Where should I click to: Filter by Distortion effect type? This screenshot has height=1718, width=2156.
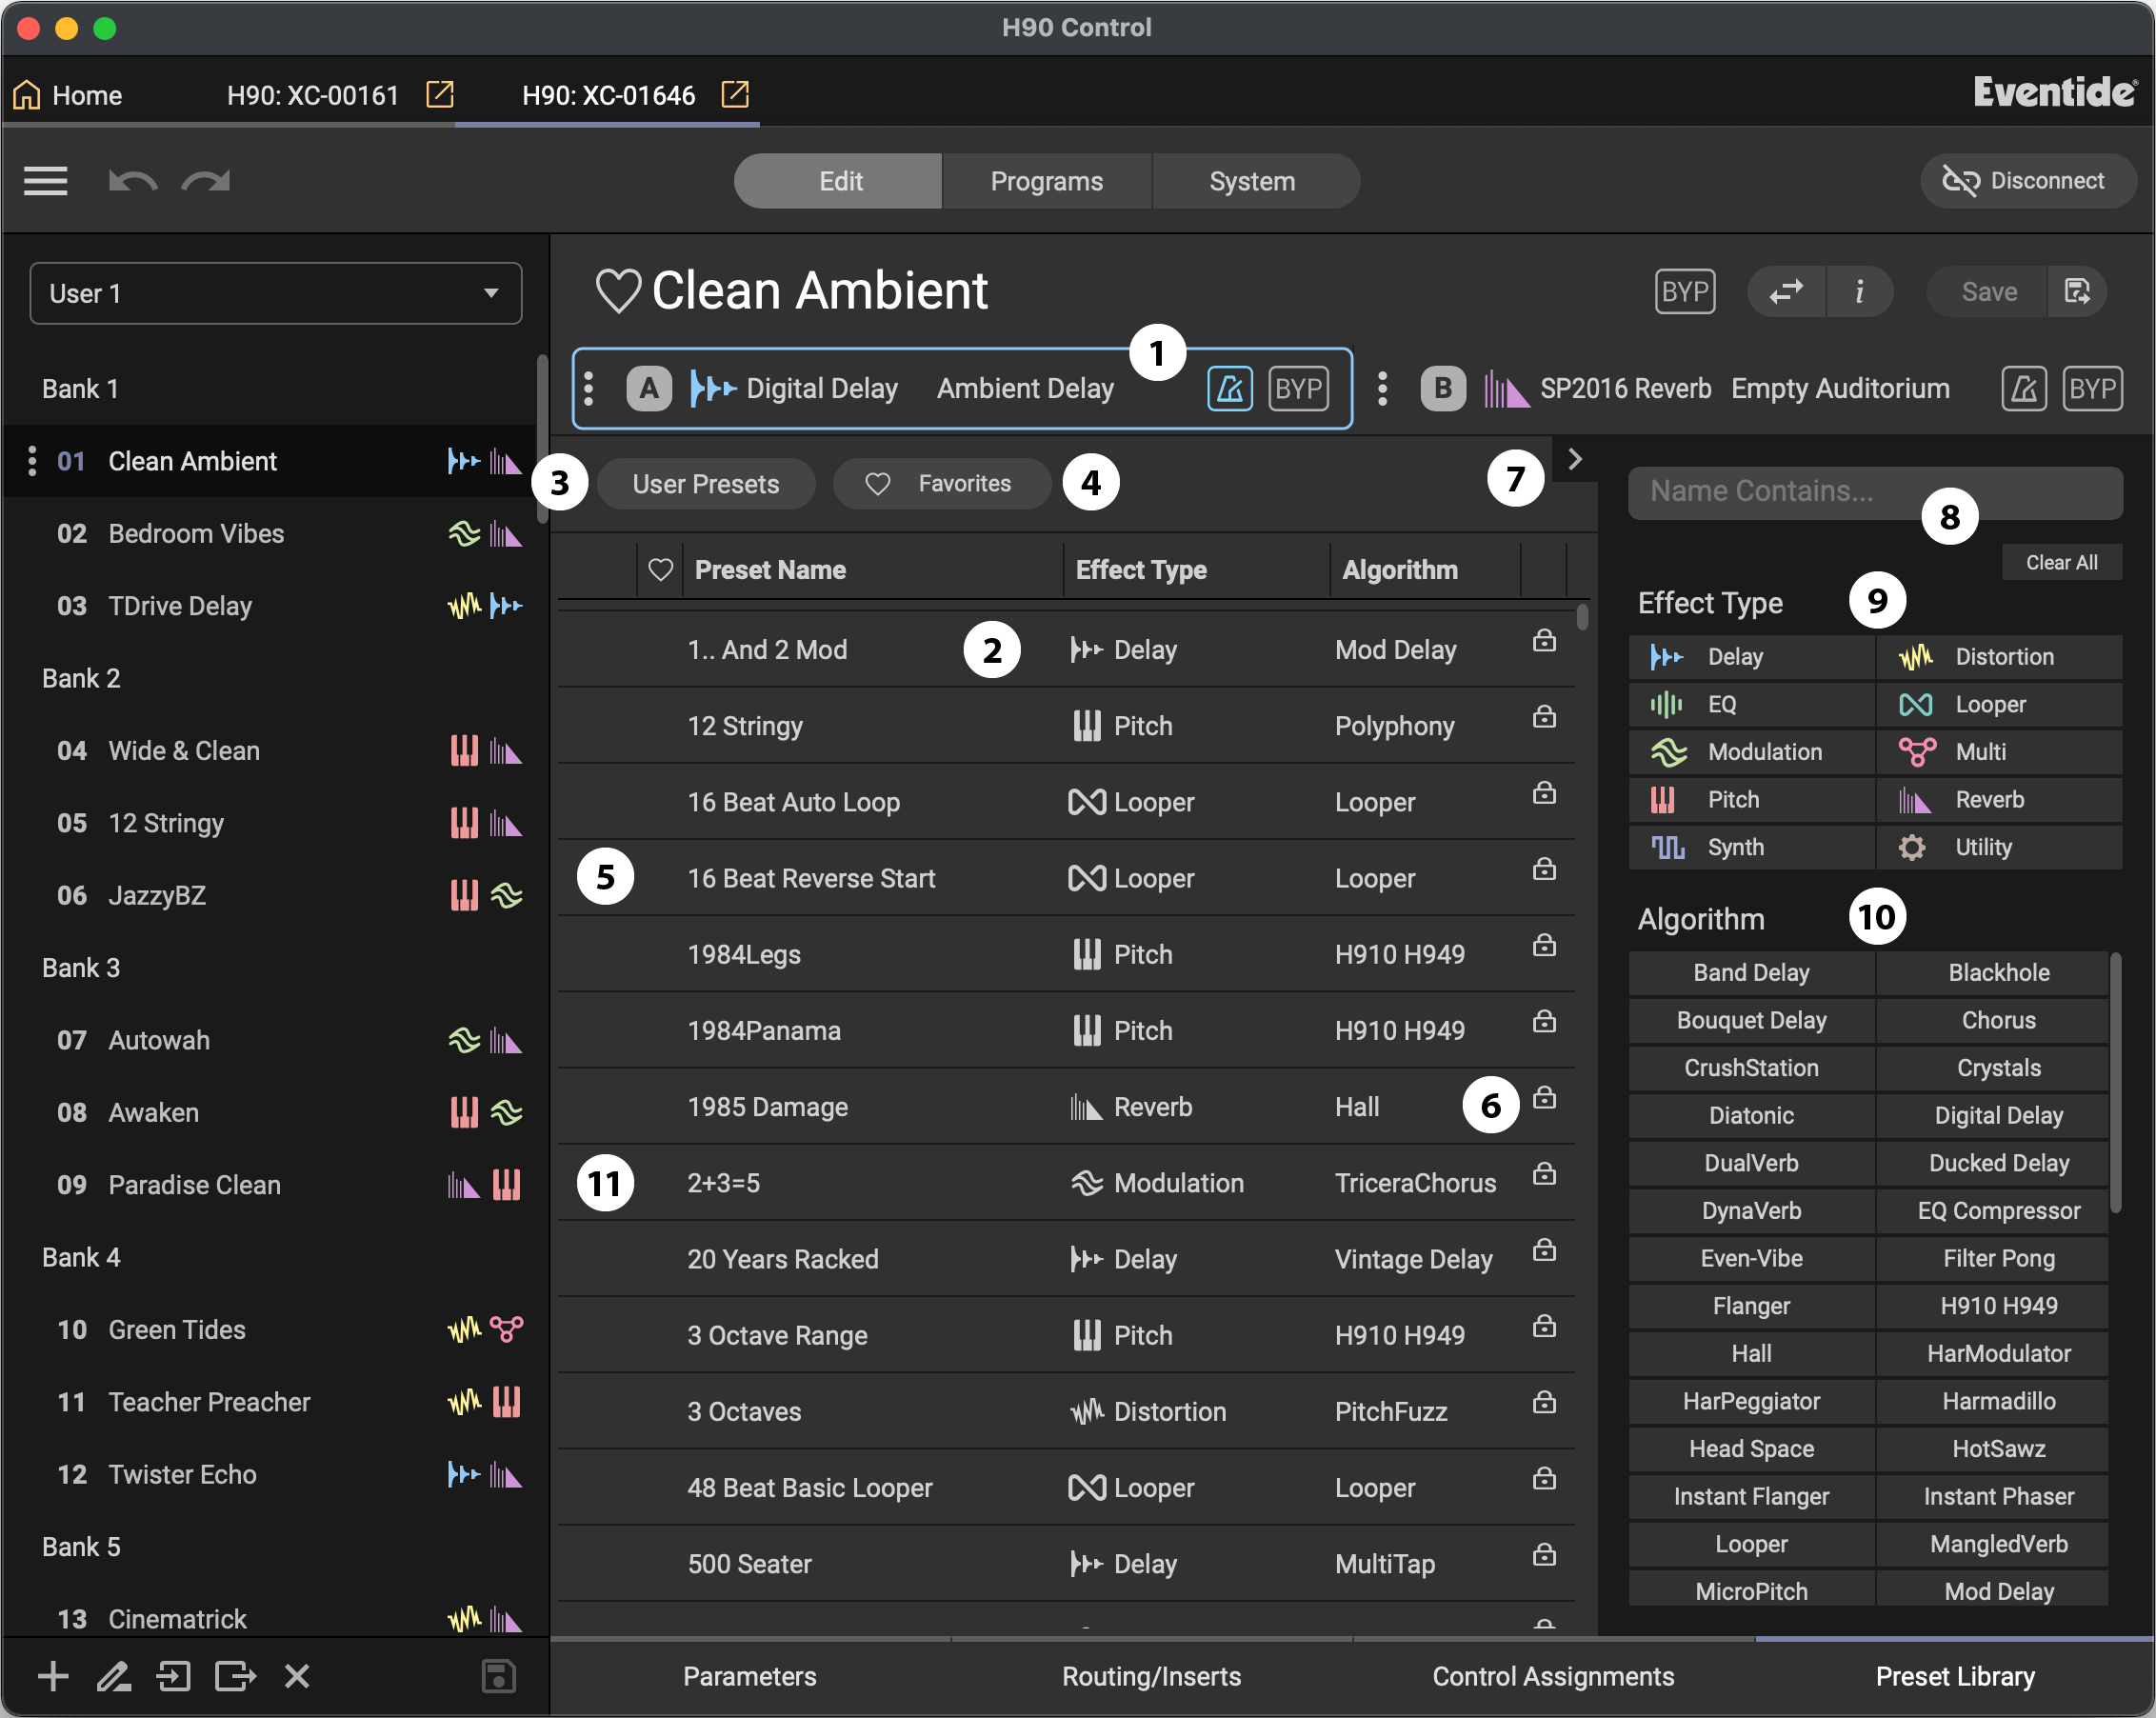[x=1999, y=657]
